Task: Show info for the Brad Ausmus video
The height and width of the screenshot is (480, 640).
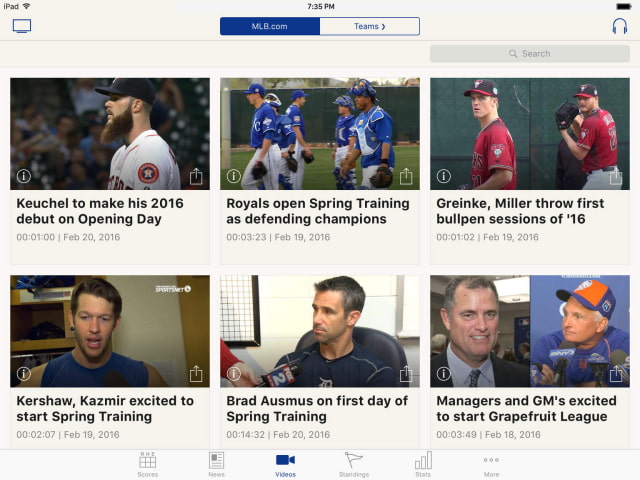Action: point(233,373)
